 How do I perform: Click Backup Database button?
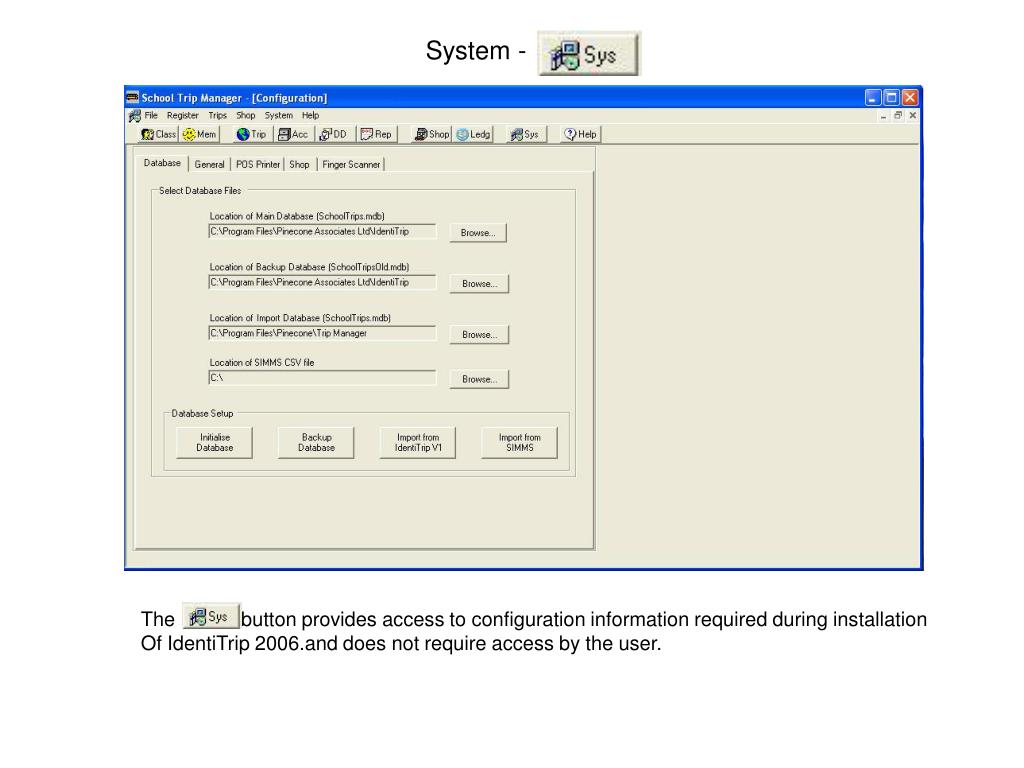316,443
